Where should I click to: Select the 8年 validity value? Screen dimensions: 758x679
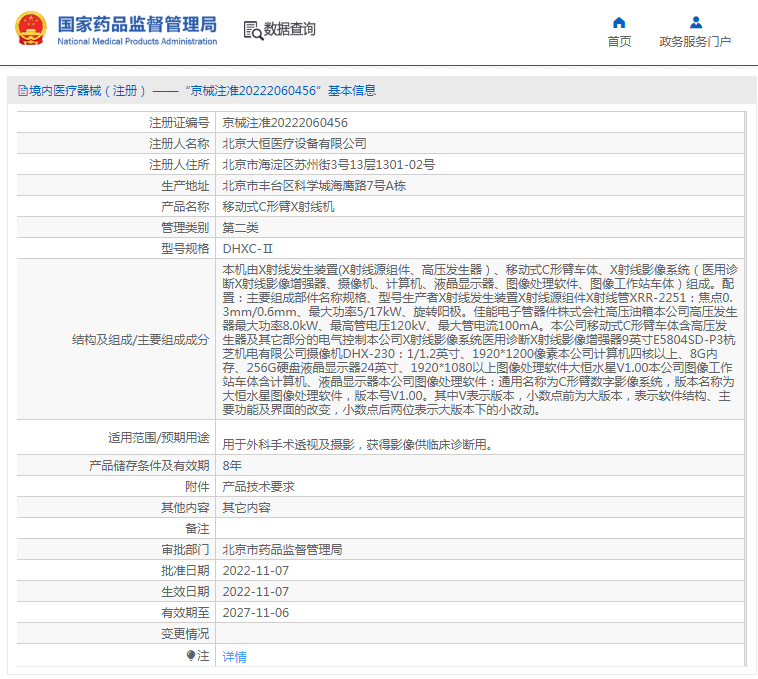point(232,465)
